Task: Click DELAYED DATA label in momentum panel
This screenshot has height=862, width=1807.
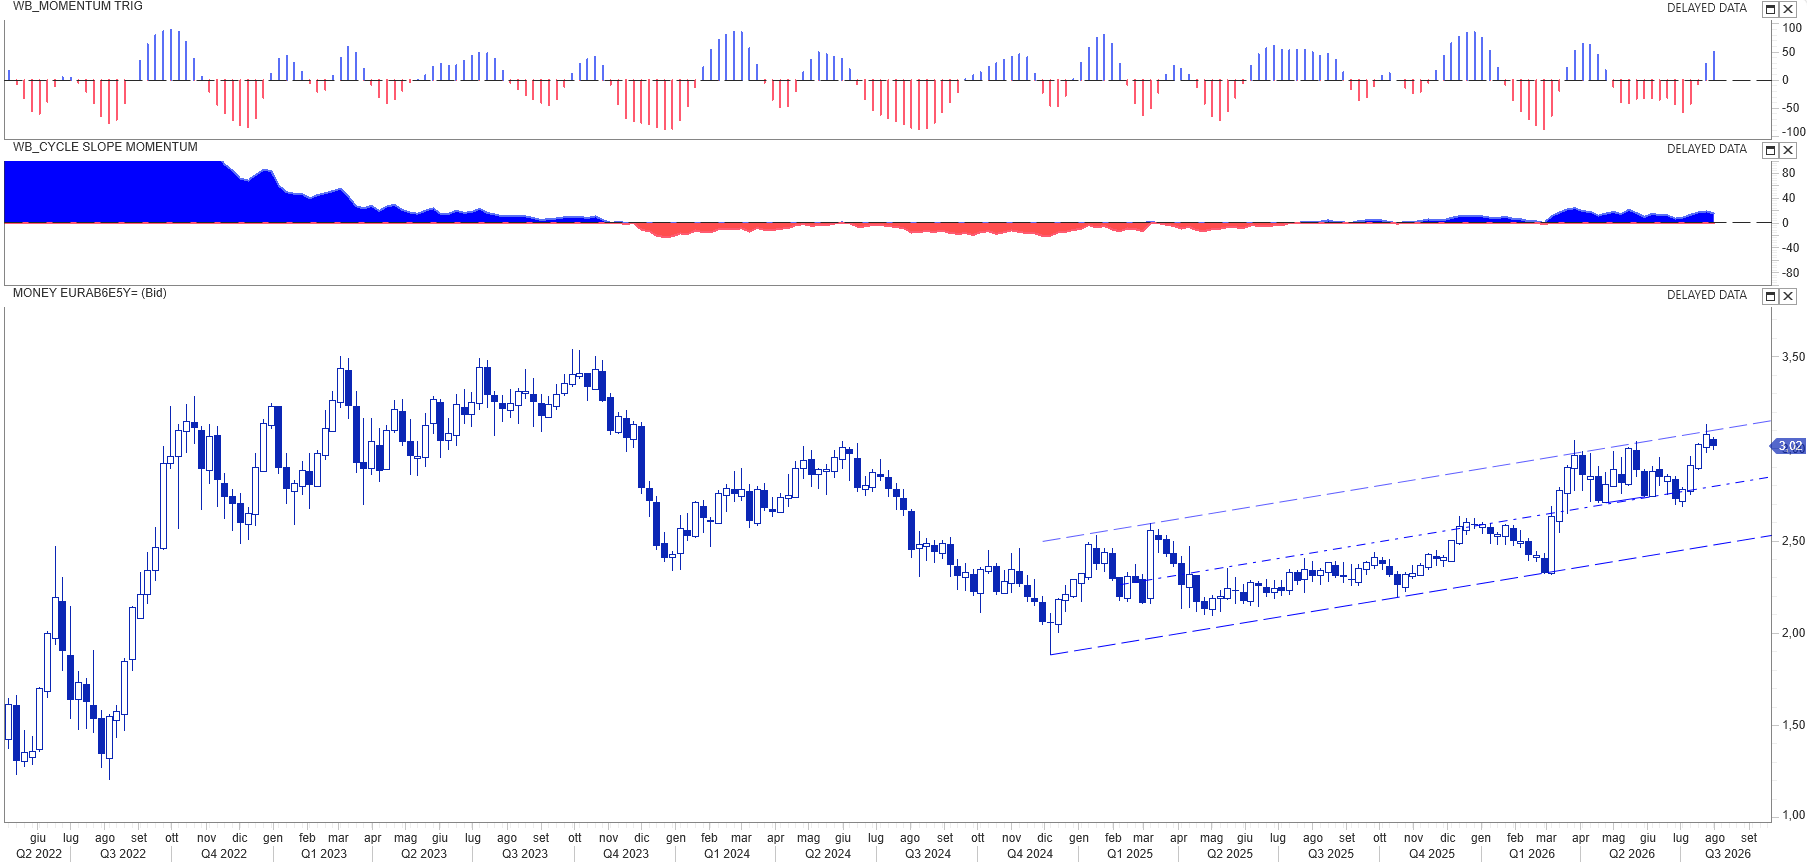Action: (1707, 8)
